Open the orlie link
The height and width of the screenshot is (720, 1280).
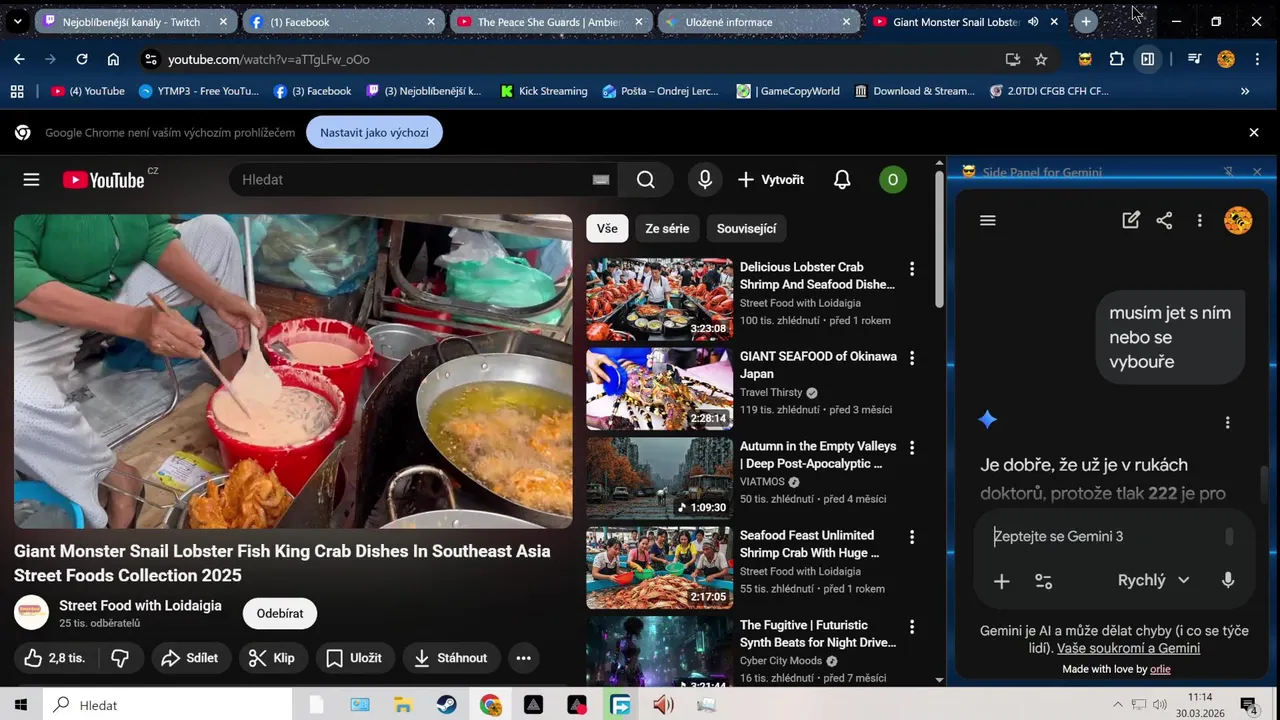[x=1160, y=669]
